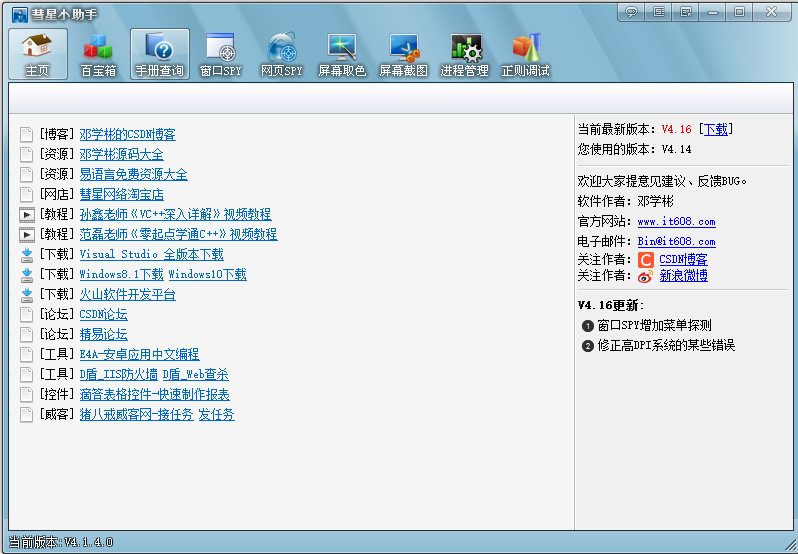
Task: Click the 修正高DPI系统的某些错误 update note
Action: click(666, 346)
